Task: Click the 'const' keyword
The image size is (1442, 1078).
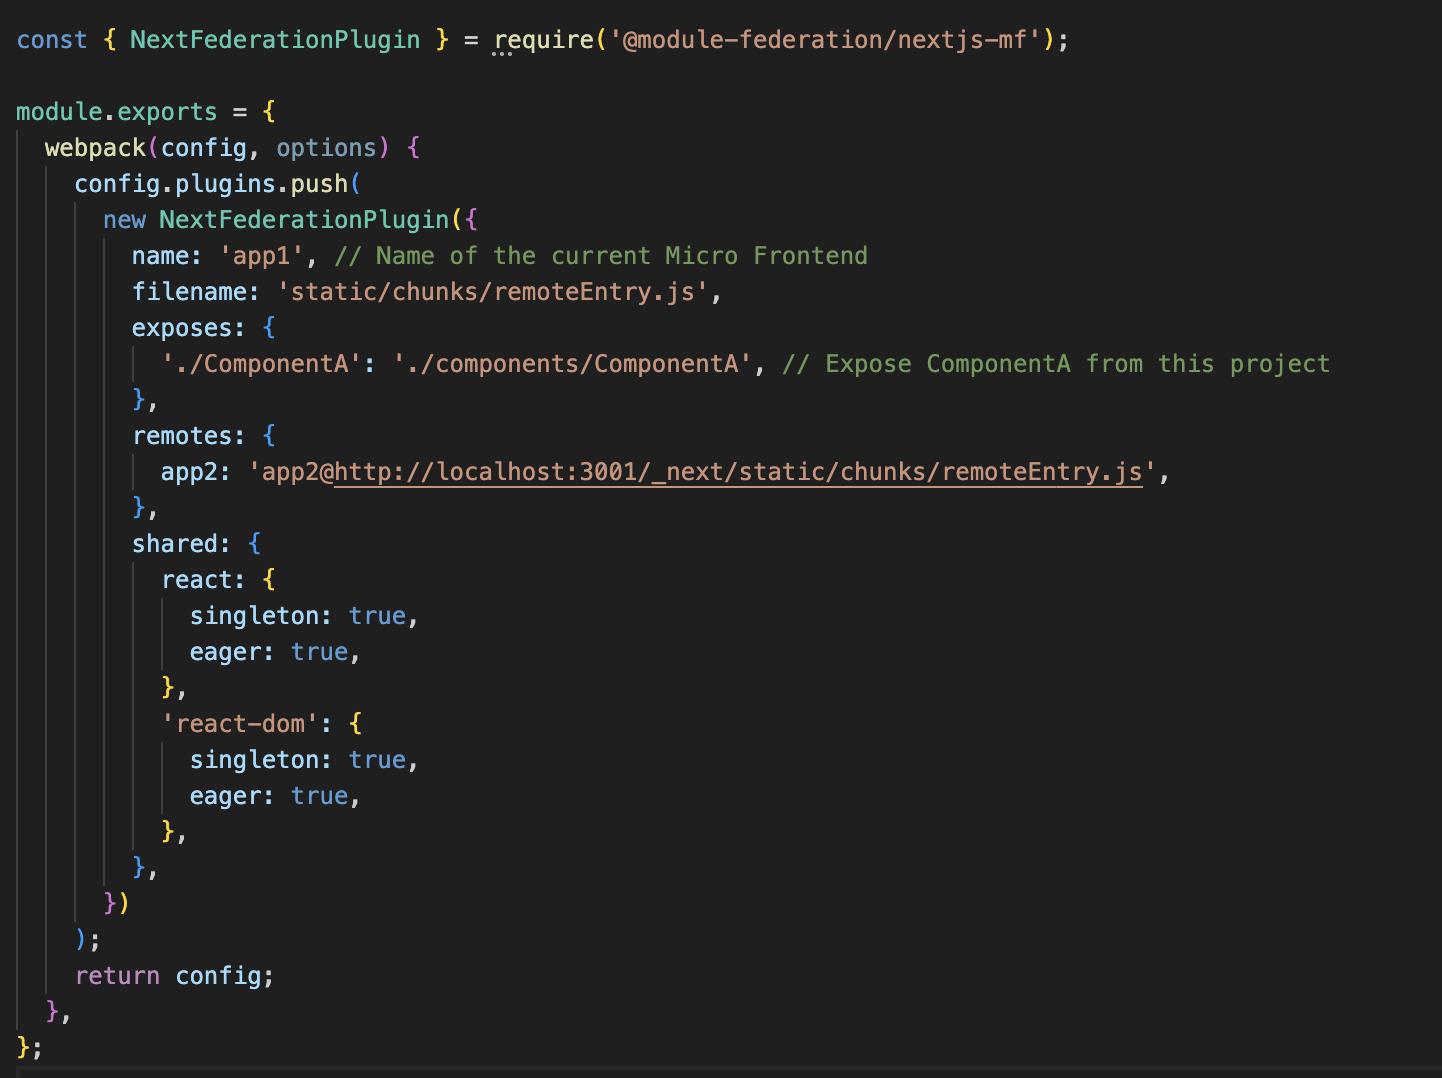Action: tap(52, 40)
